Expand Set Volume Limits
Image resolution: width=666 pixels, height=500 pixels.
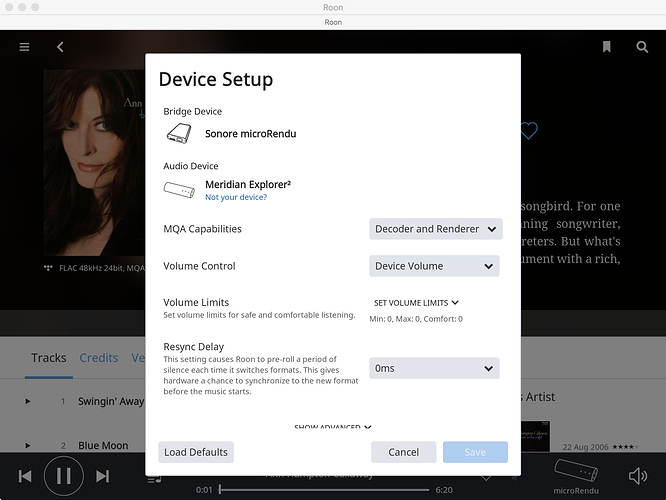416,303
